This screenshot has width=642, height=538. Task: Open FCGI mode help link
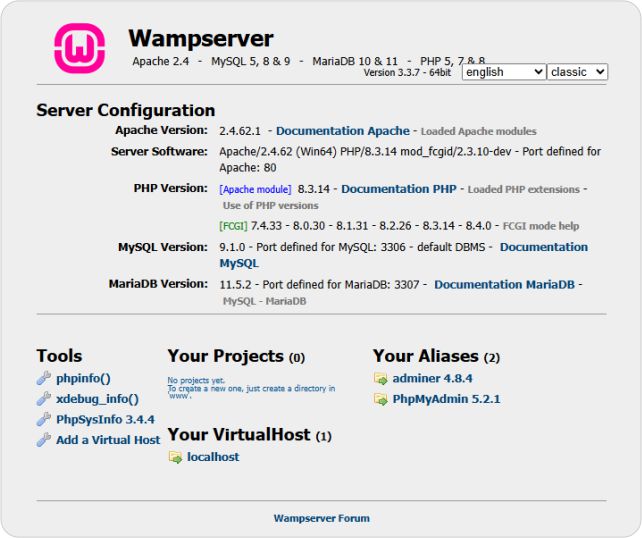click(x=541, y=226)
